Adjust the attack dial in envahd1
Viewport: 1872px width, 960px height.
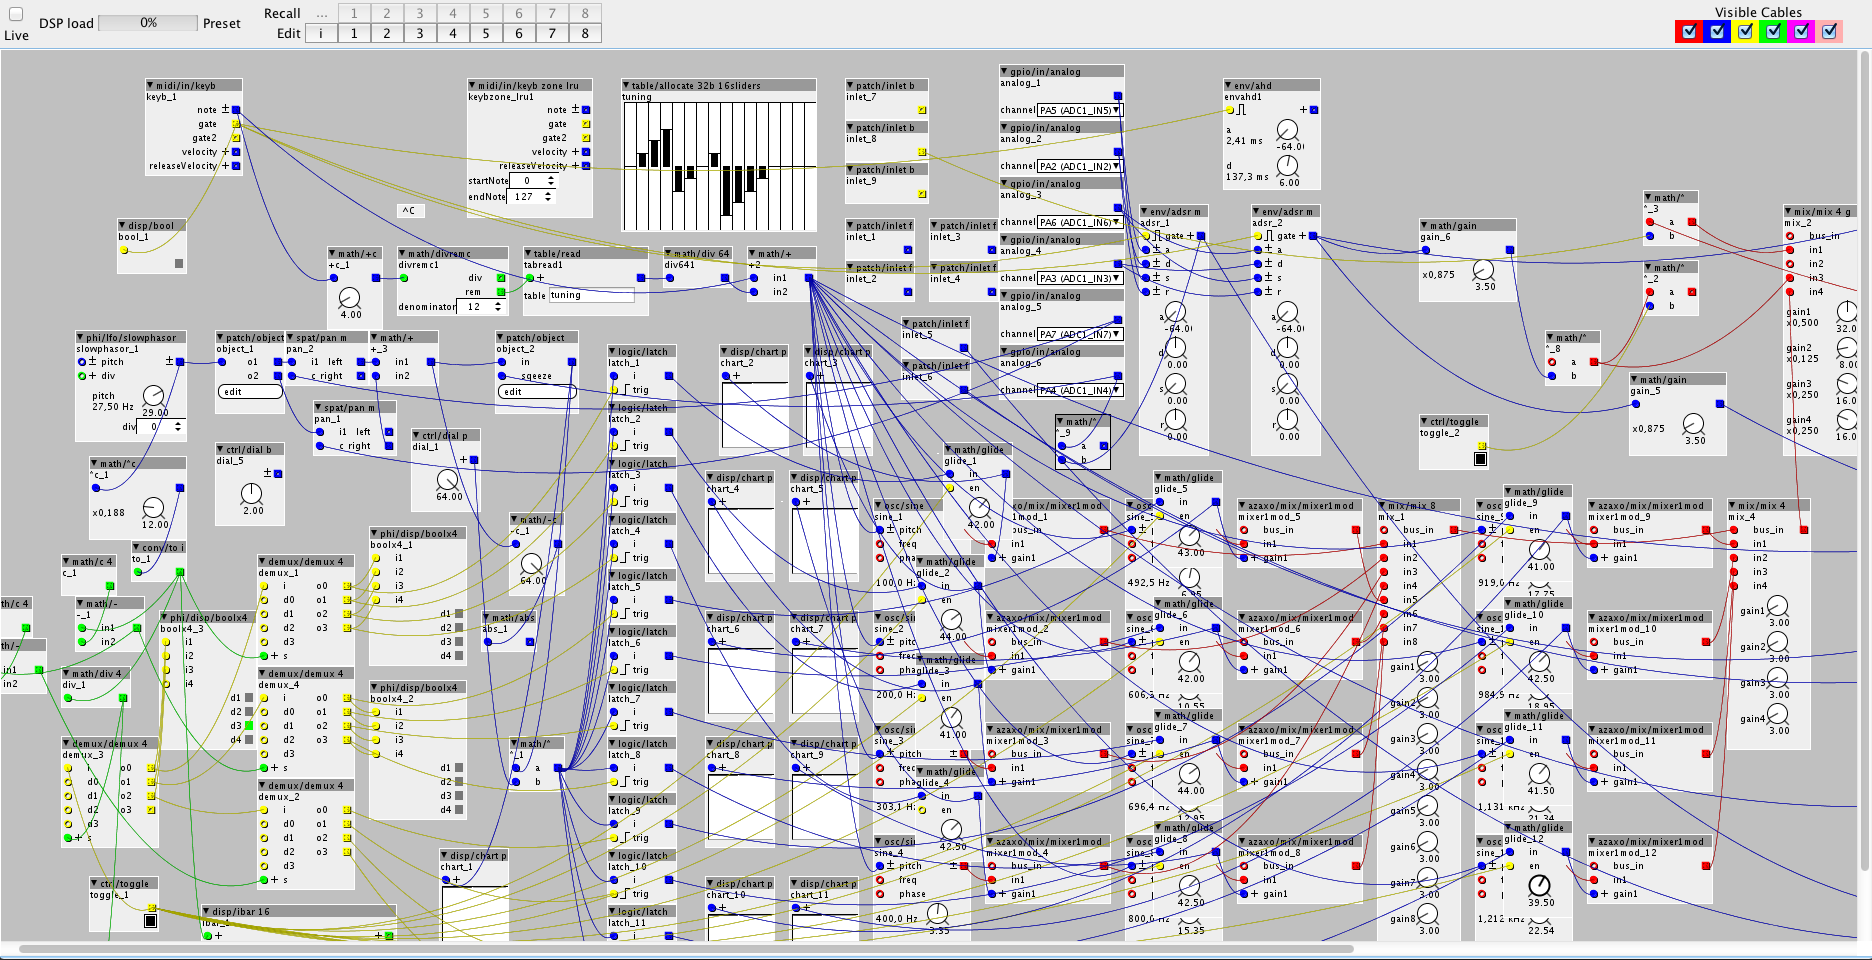click(x=1288, y=130)
